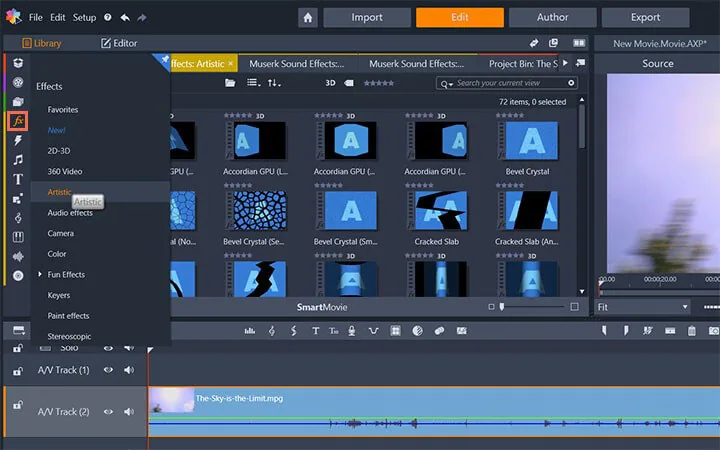Open the Fit zoom dropdown

coord(642,307)
